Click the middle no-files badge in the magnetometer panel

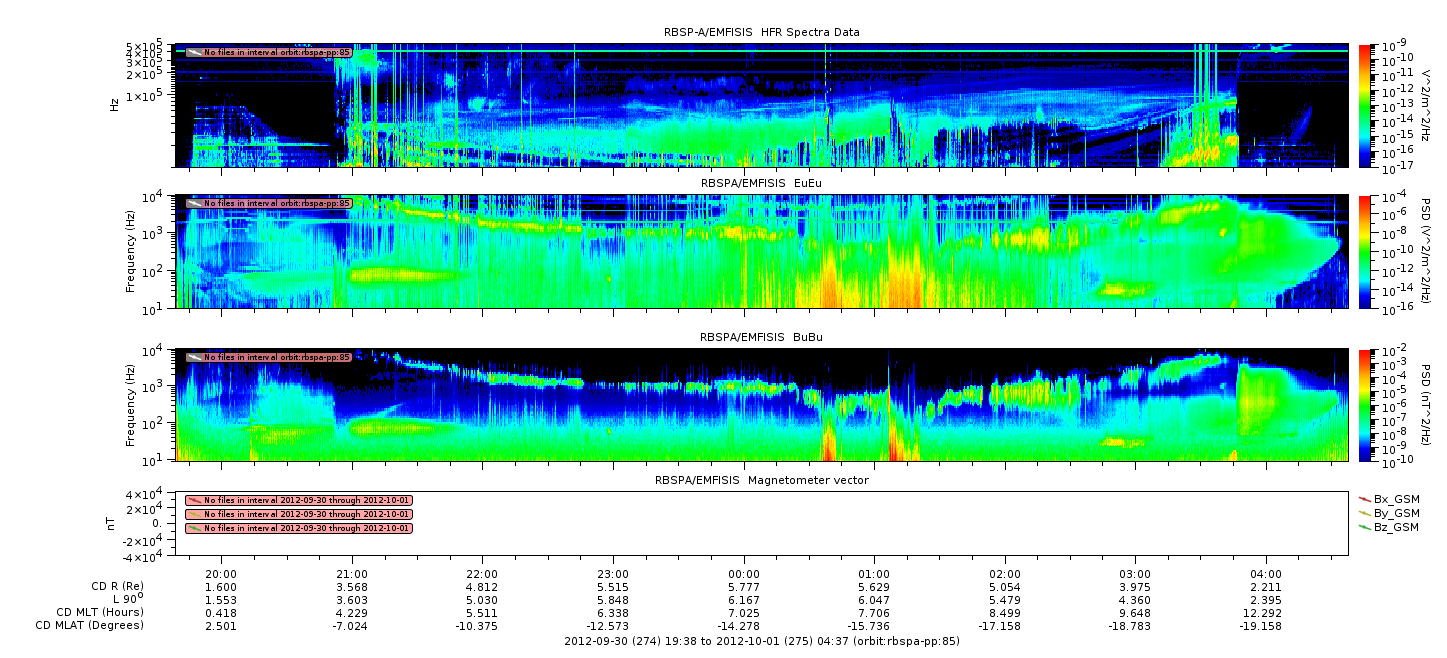click(298, 514)
